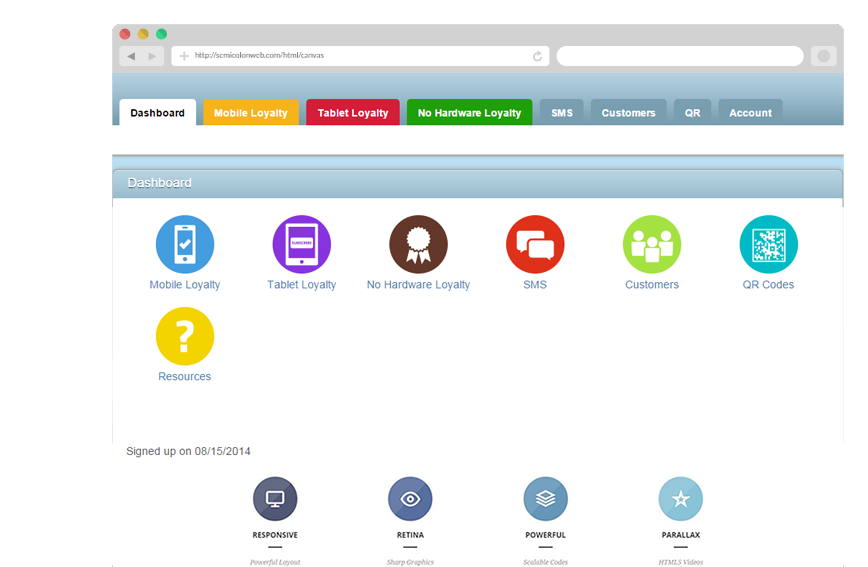Switch to the QR tab

click(693, 112)
